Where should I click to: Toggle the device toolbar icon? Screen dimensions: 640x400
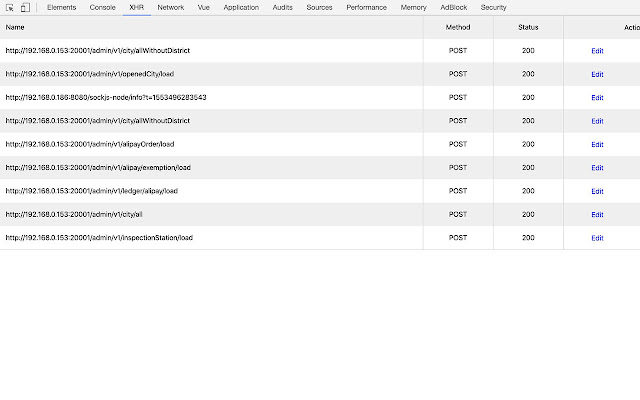click(x=25, y=7)
